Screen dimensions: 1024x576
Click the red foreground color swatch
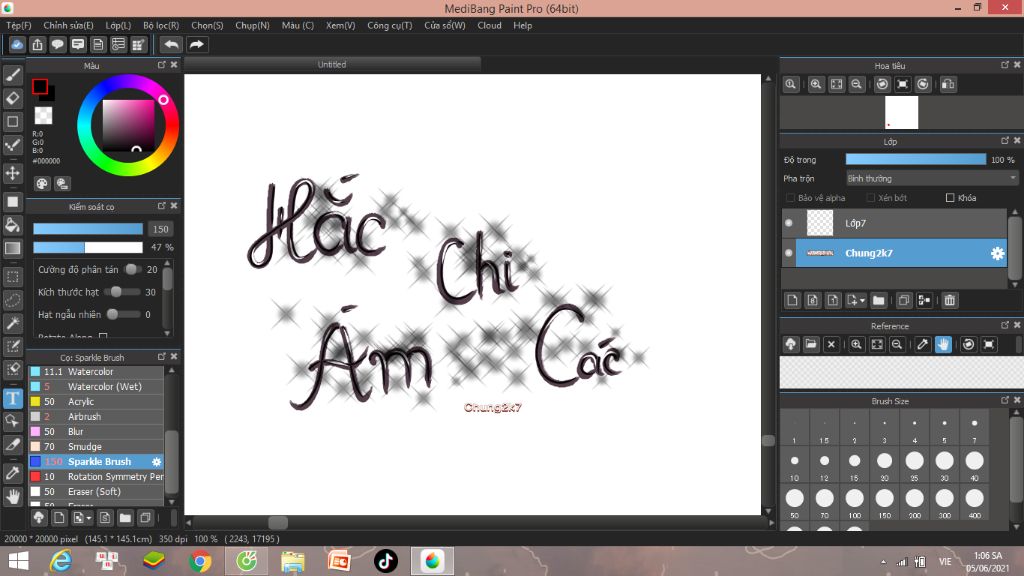pyautogui.click(x=40, y=86)
